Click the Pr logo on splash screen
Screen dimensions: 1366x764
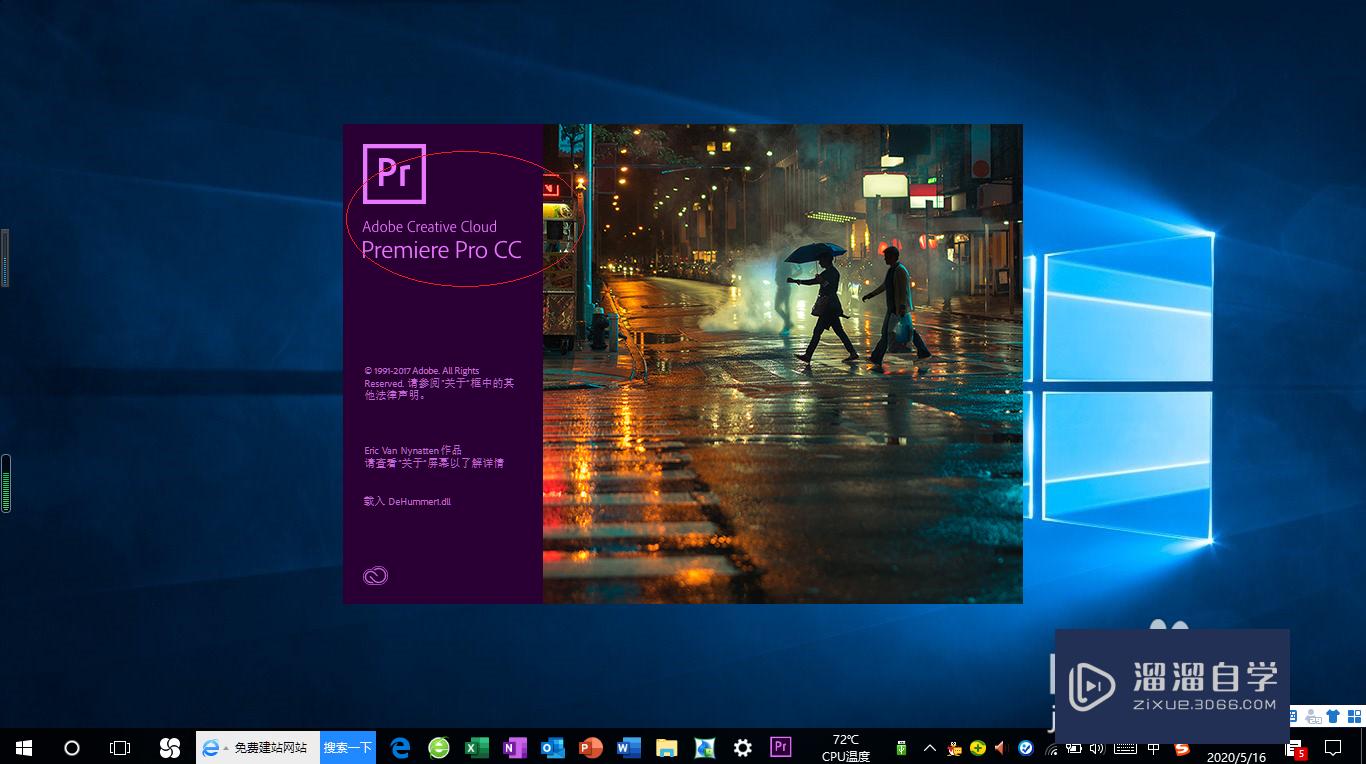click(394, 174)
